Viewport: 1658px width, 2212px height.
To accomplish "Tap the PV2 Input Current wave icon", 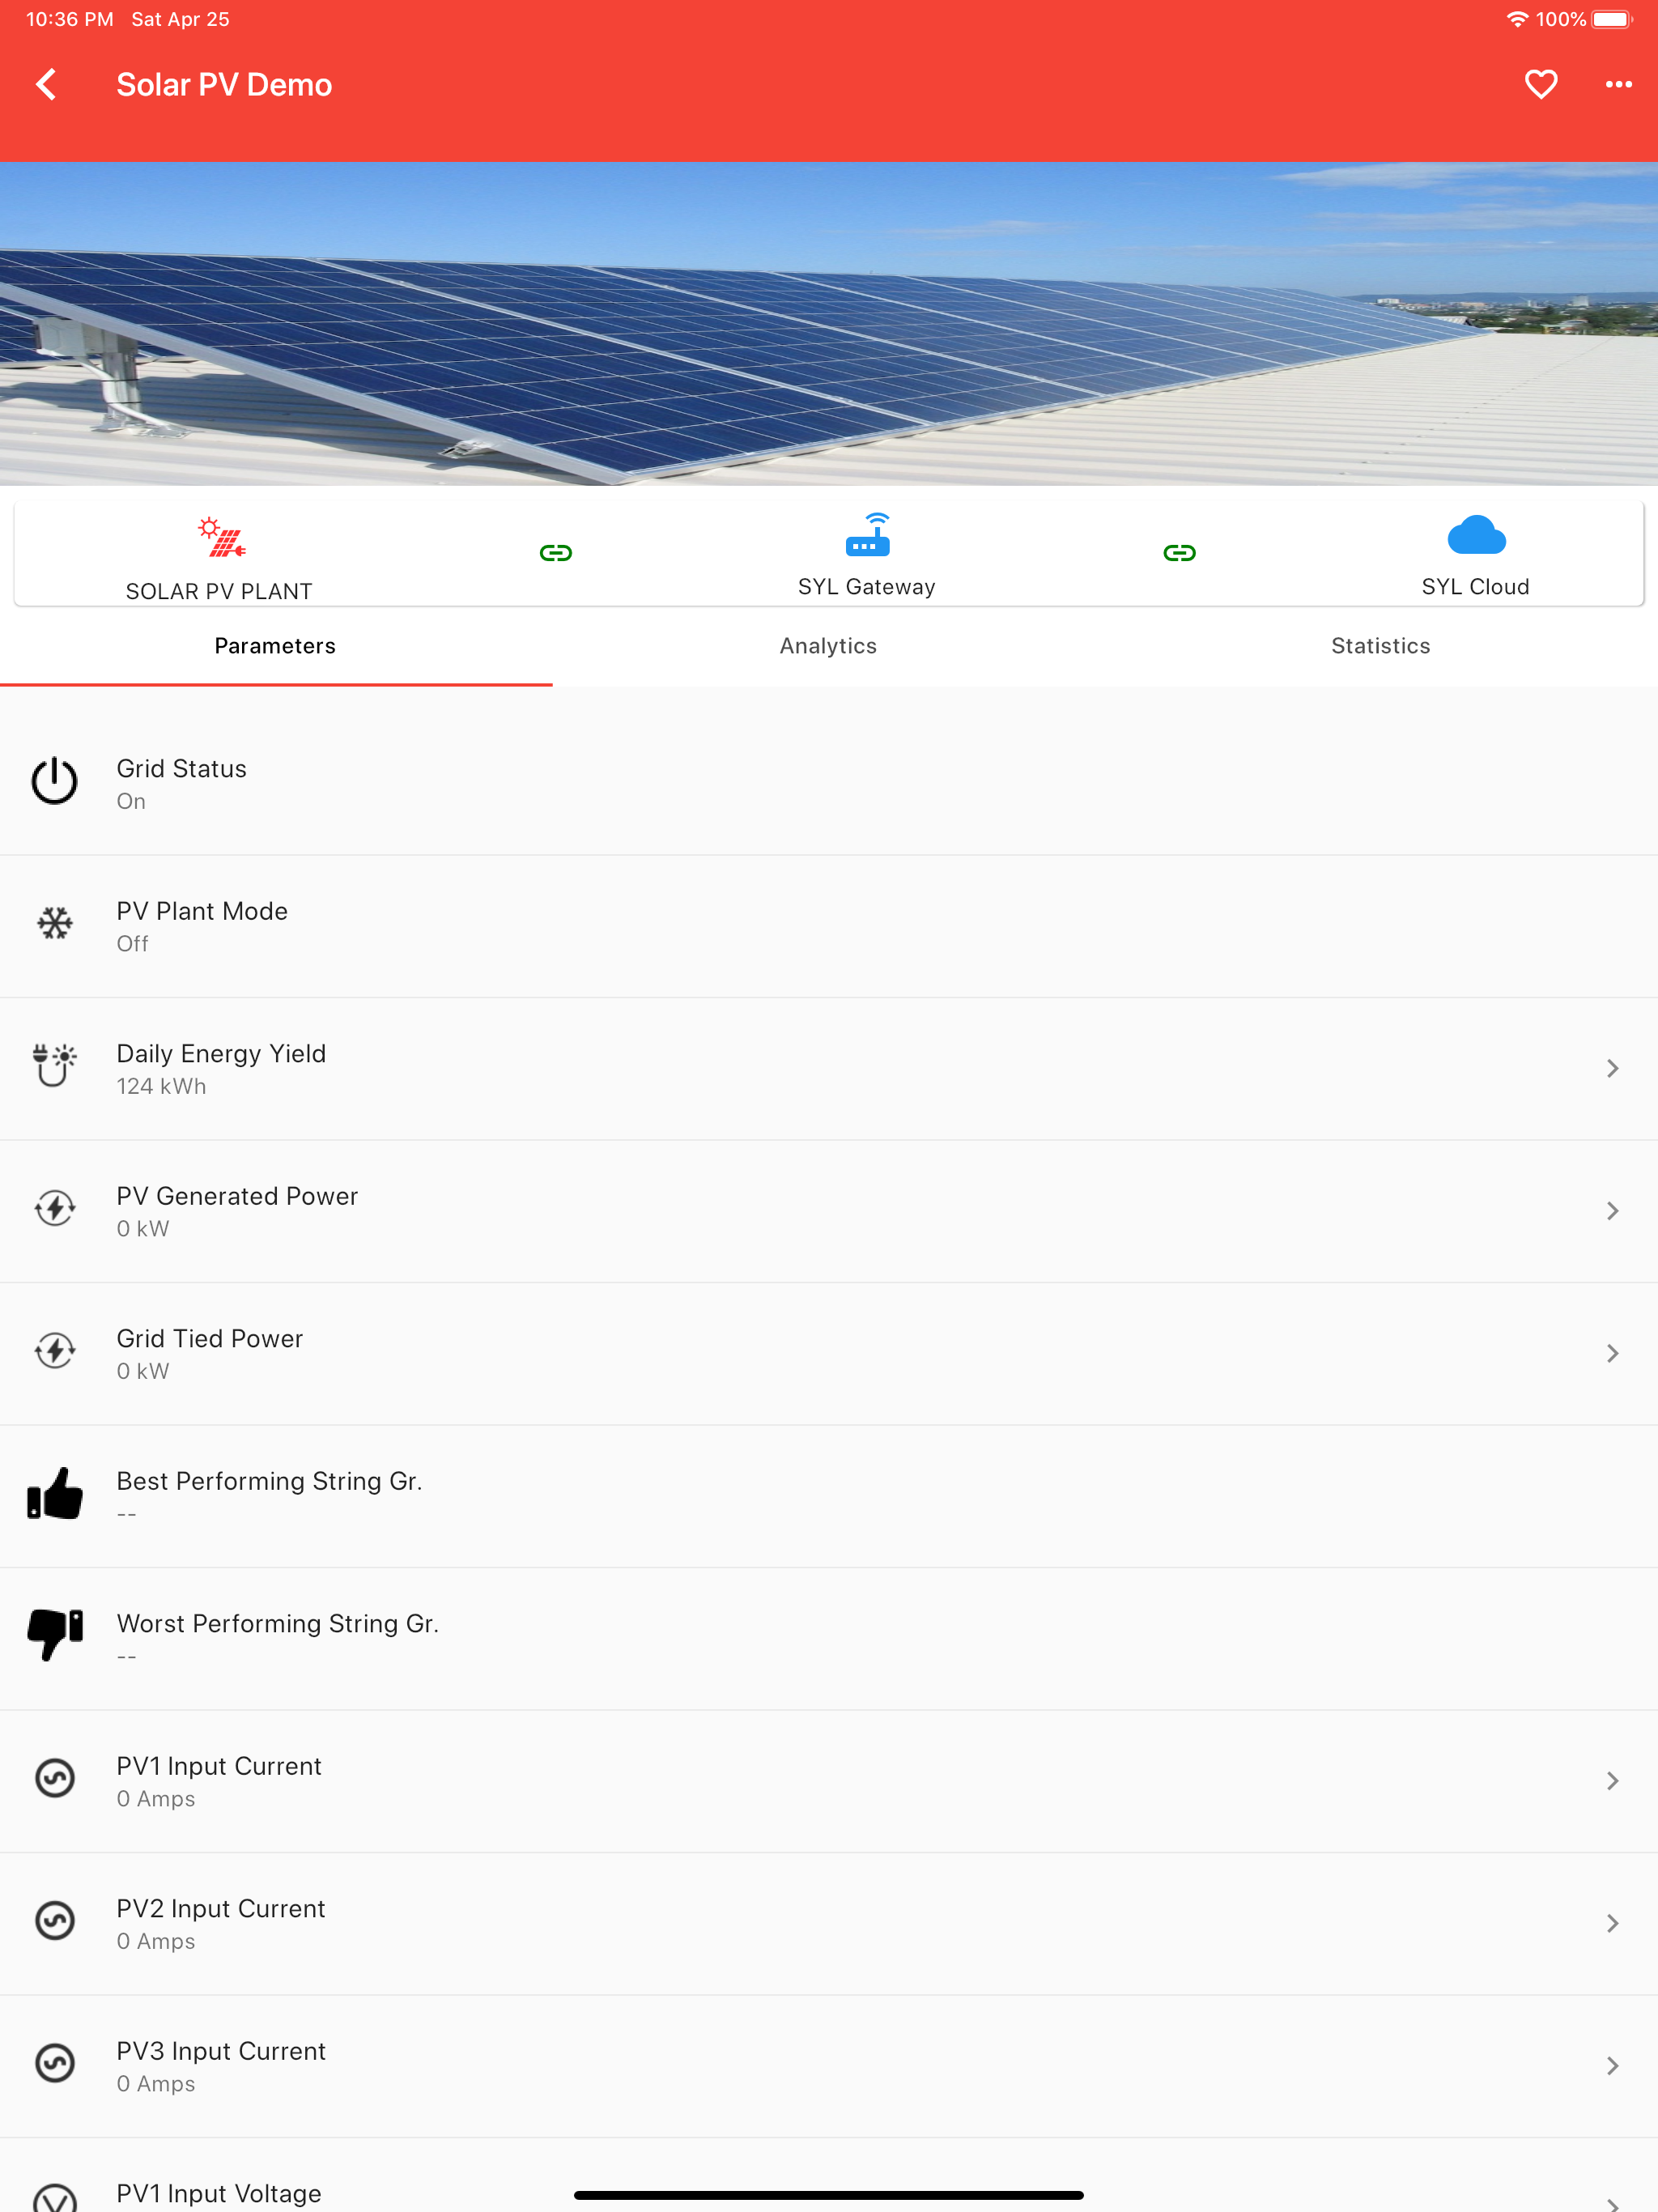I will [x=55, y=1921].
